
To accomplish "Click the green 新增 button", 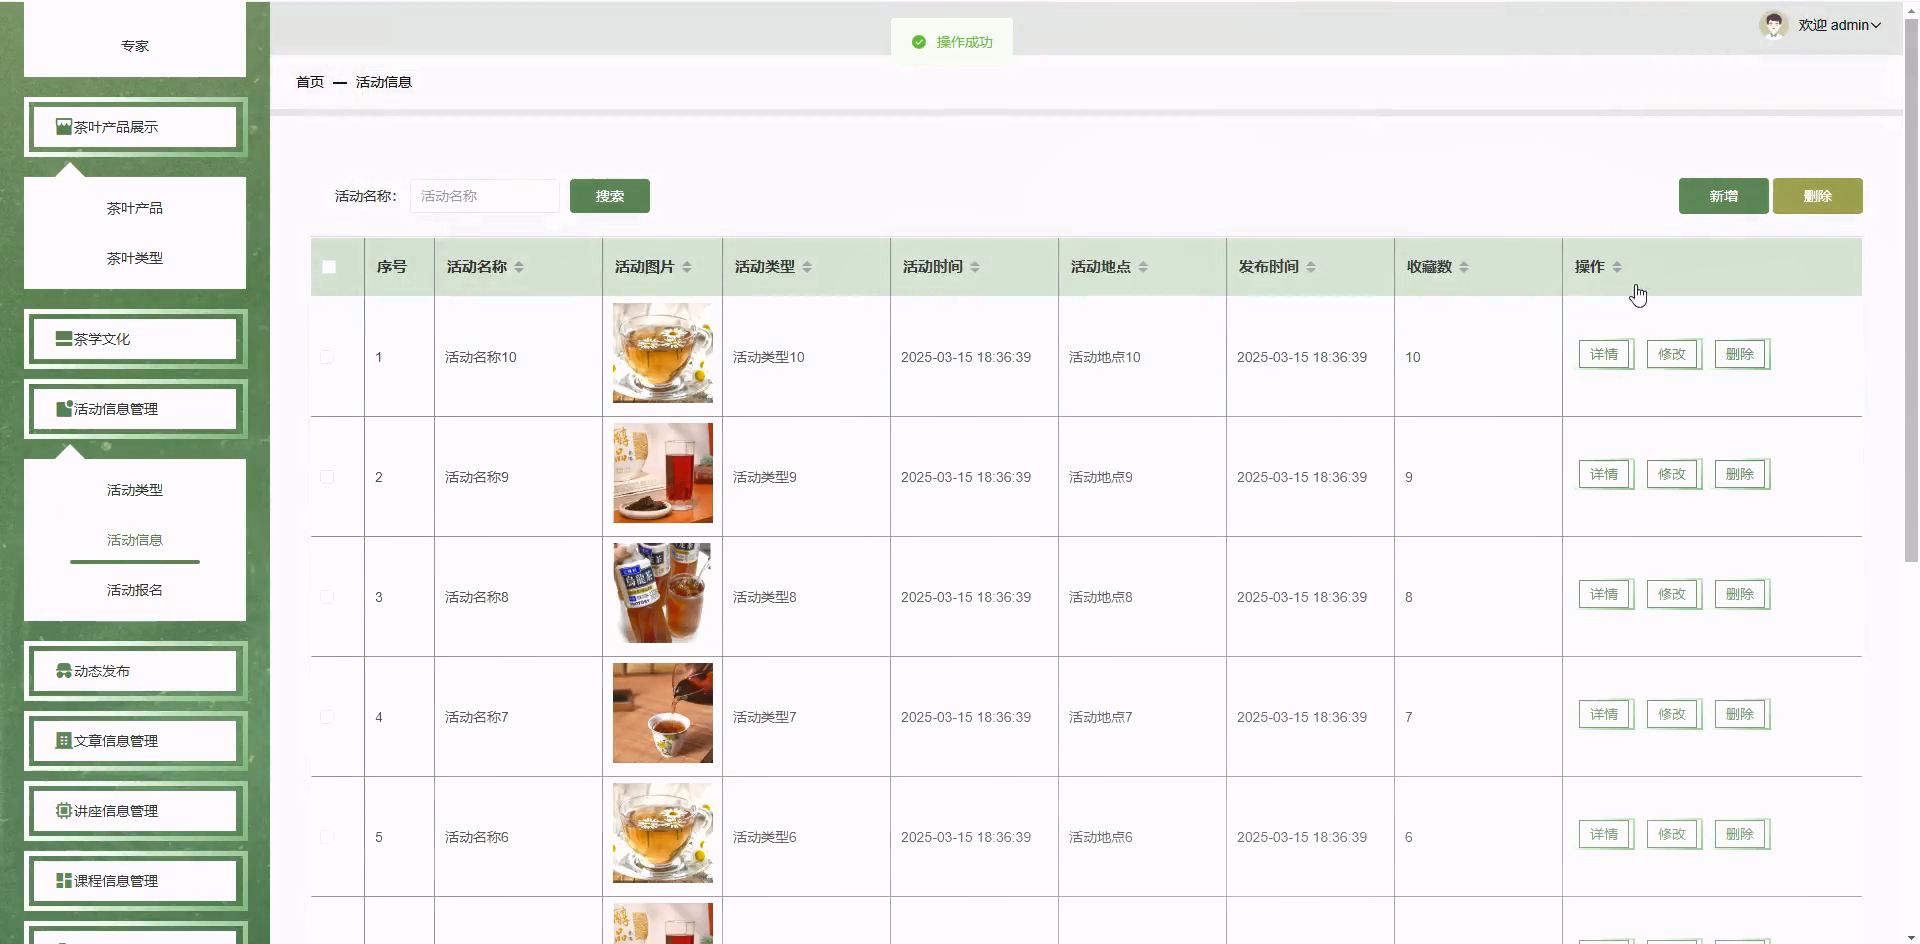I will point(1723,196).
